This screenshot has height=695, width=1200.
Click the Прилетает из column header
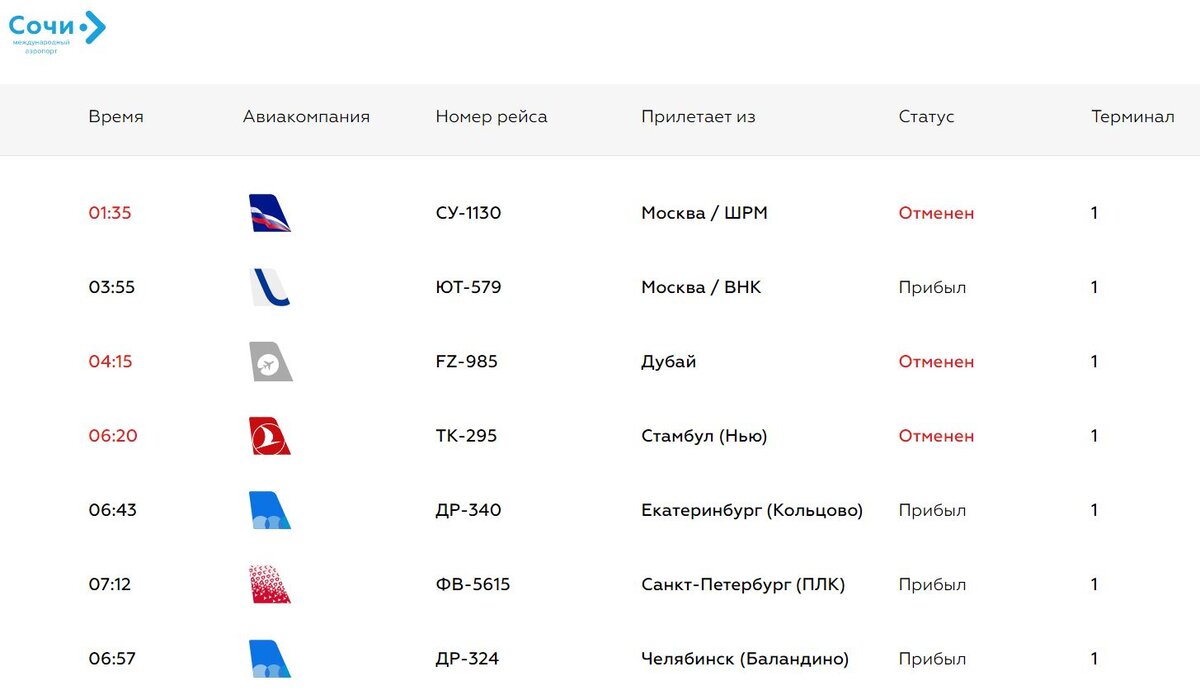click(698, 117)
